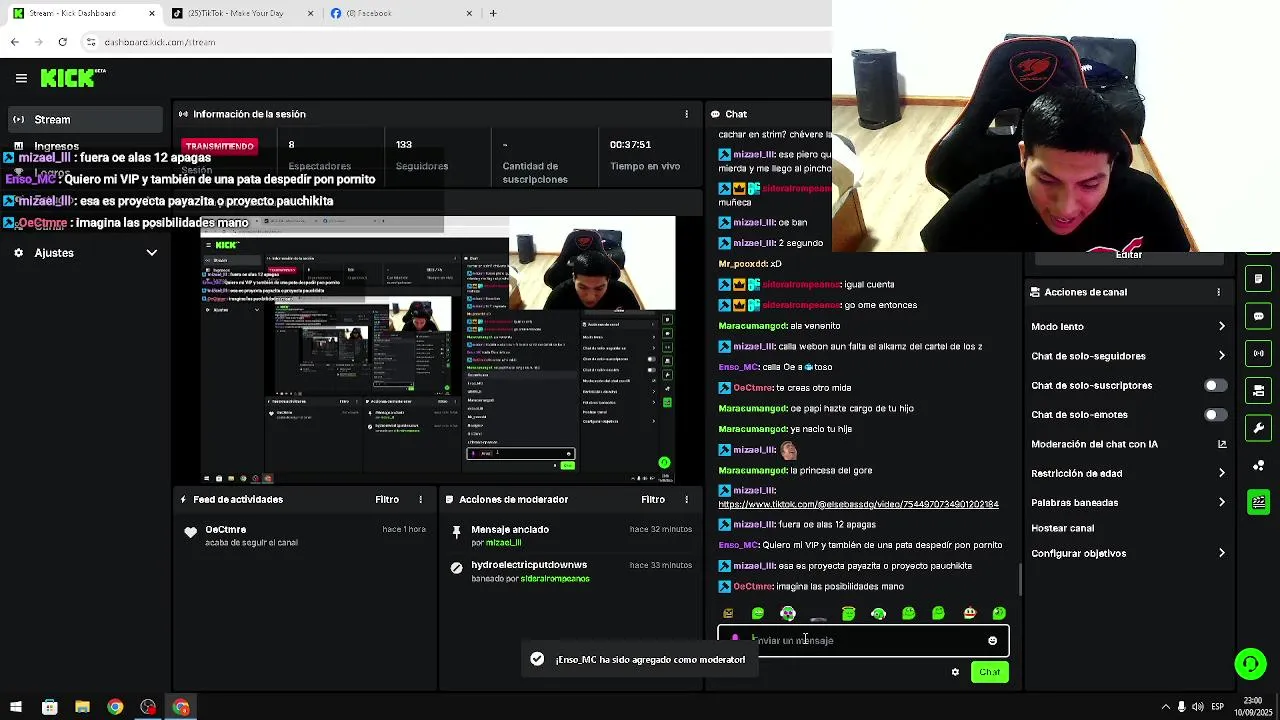Expand Palabras baneadas options
The width and height of the screenshot is (1280, 720).
[x=1221, y=502]
